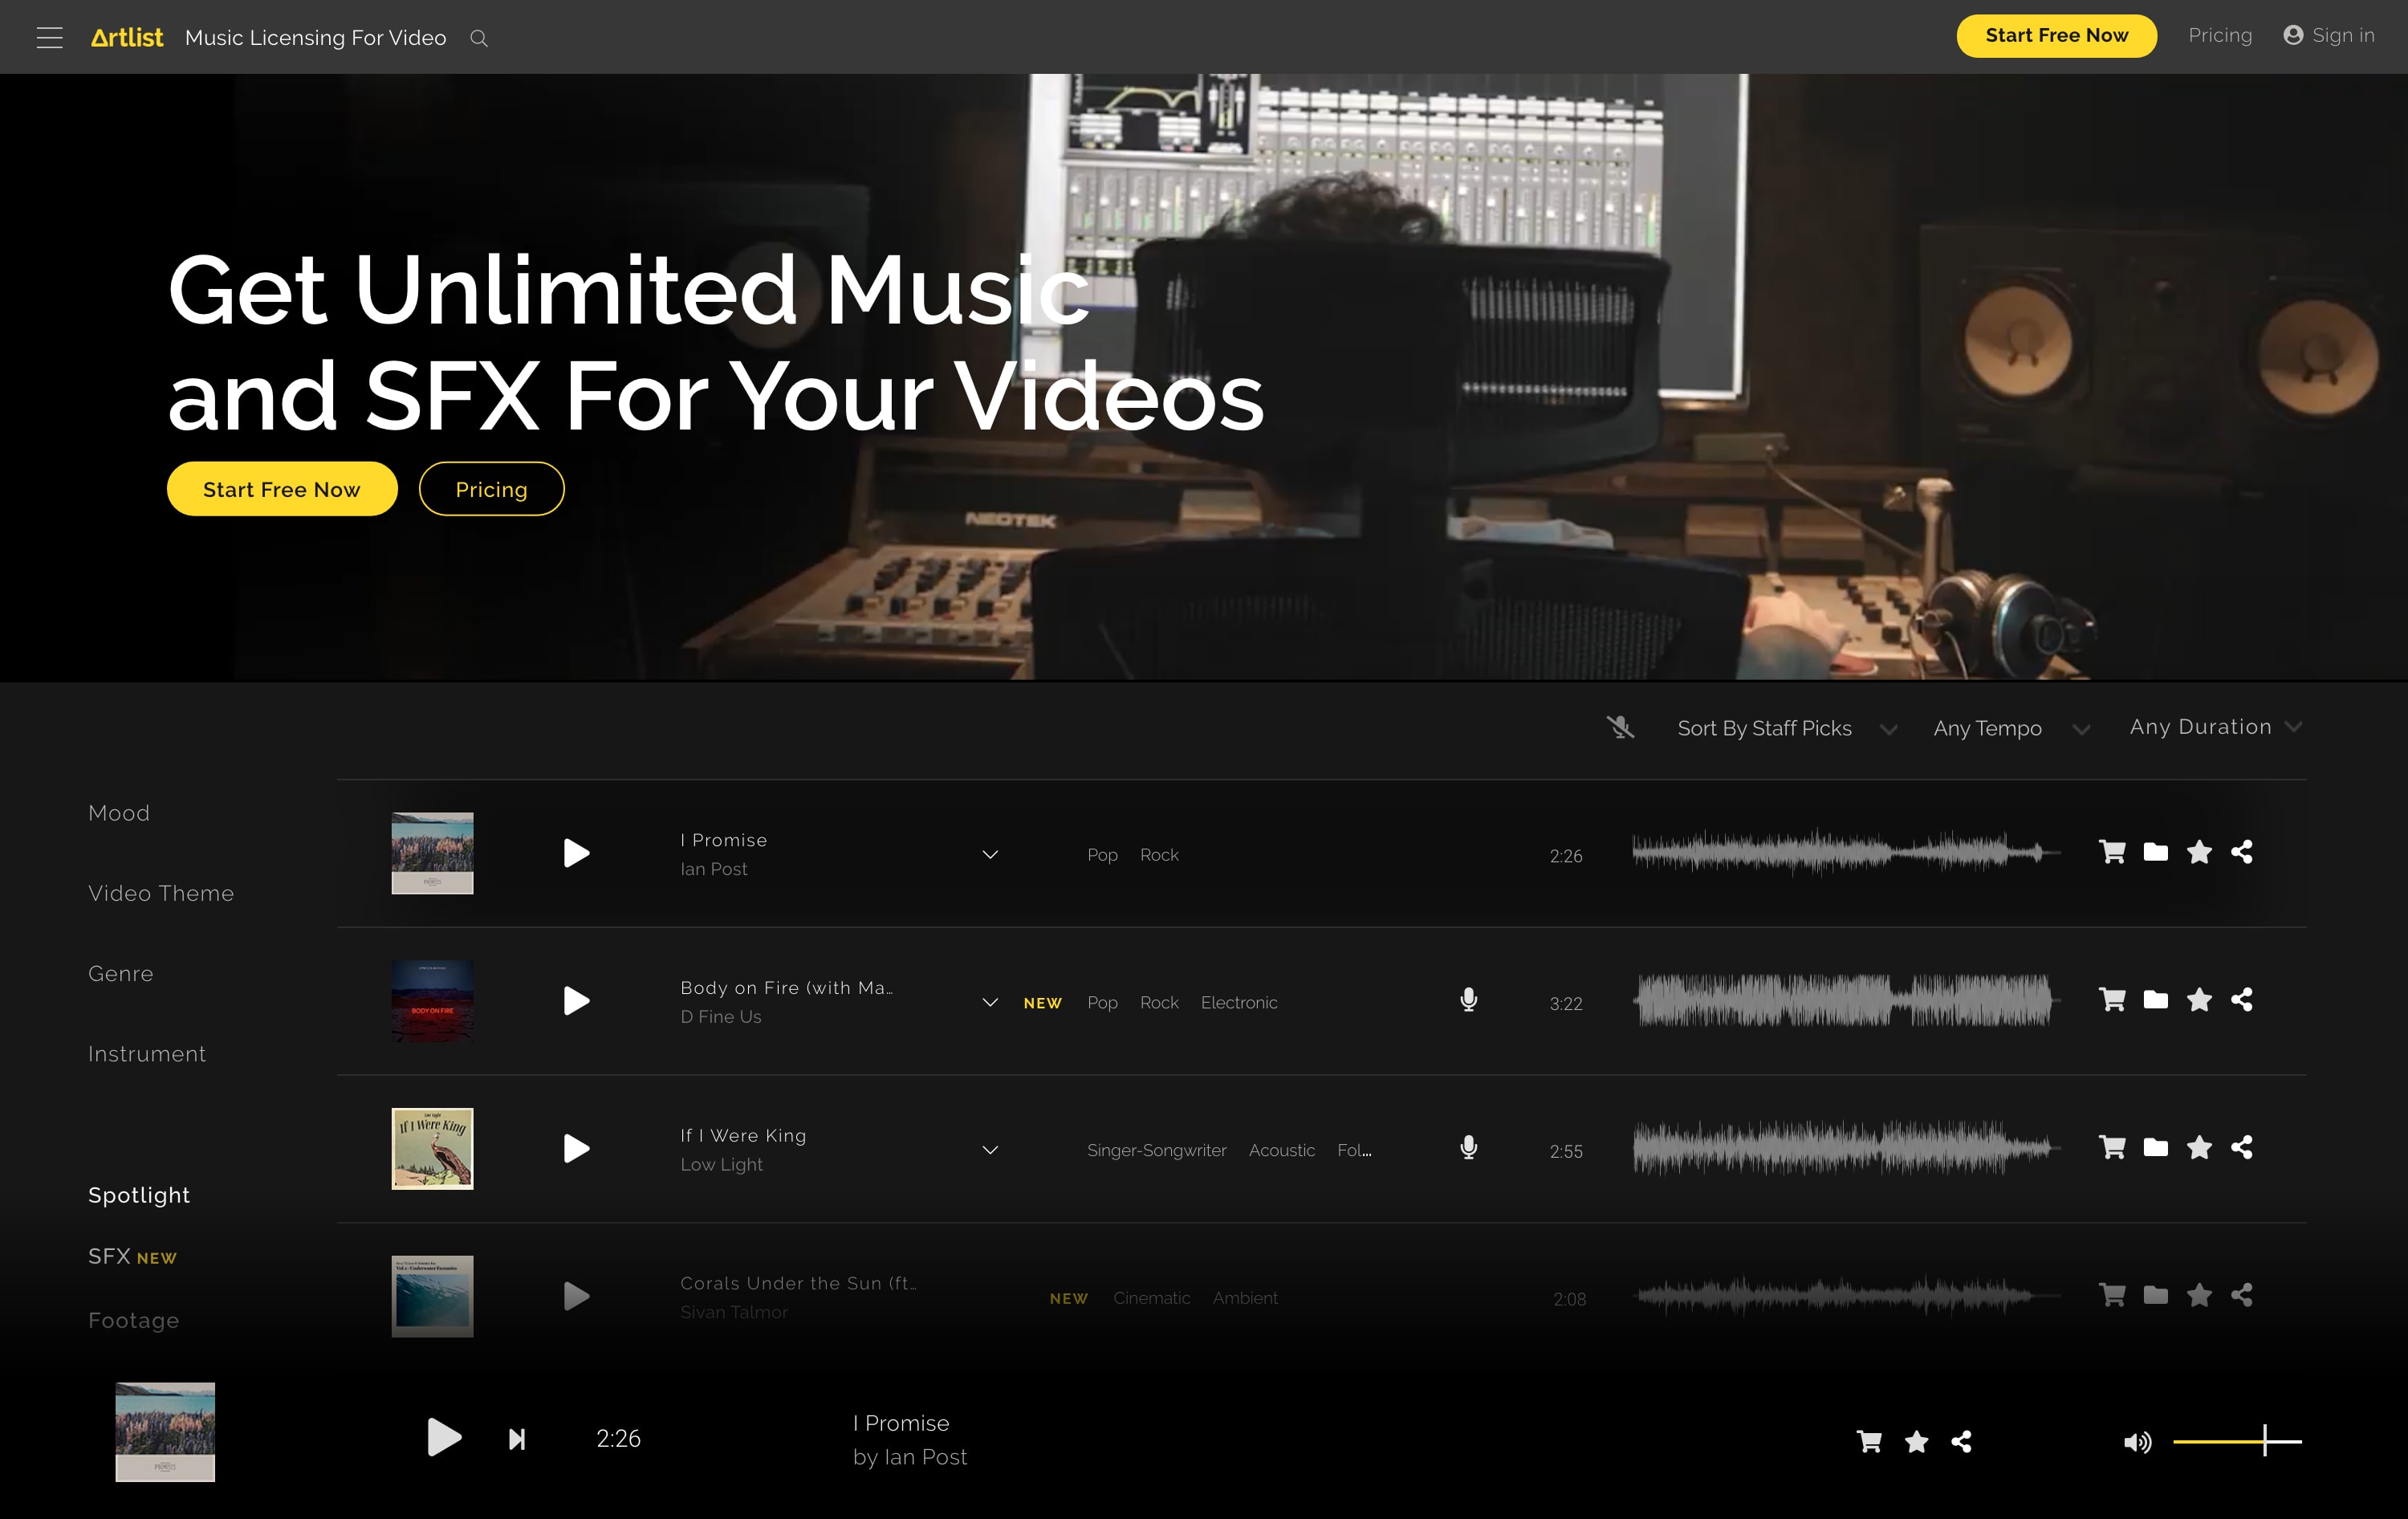Select Genre in the sidebar
Image resolution: width=2408 pixels, height=1519 pixels.
[121, 973]
